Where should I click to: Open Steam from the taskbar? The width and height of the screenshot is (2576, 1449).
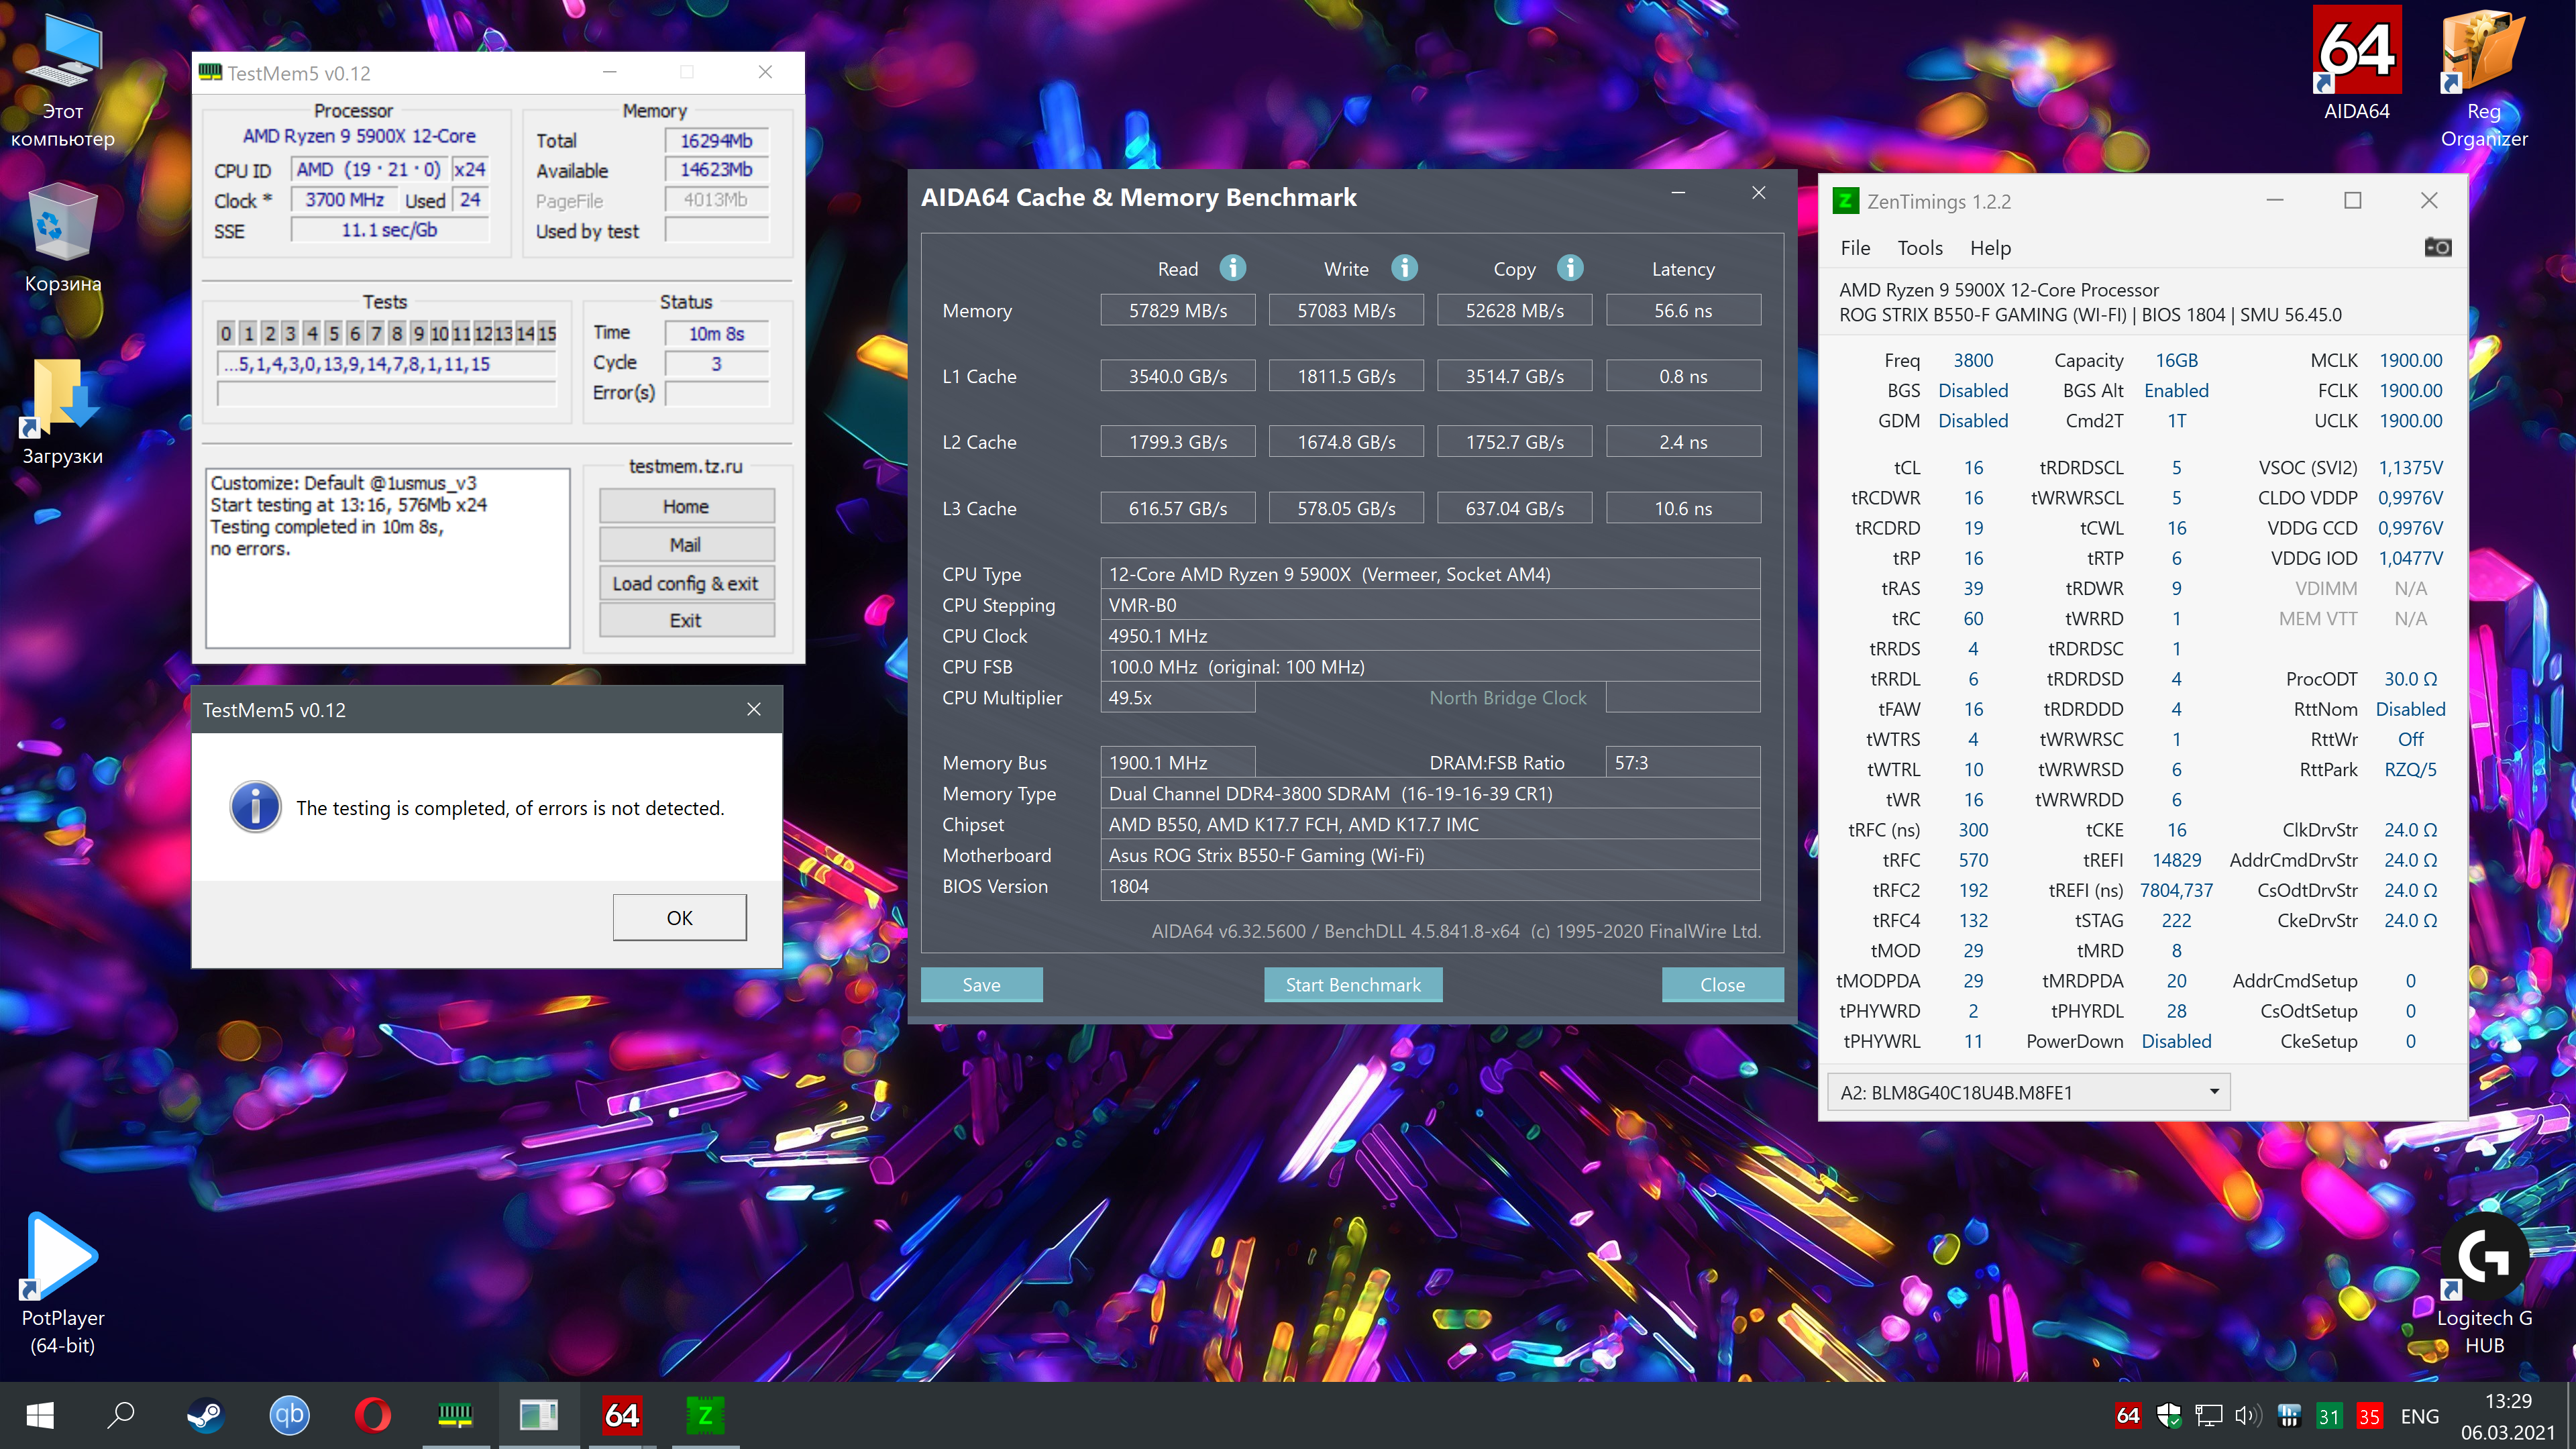[x=206, y=1415]
